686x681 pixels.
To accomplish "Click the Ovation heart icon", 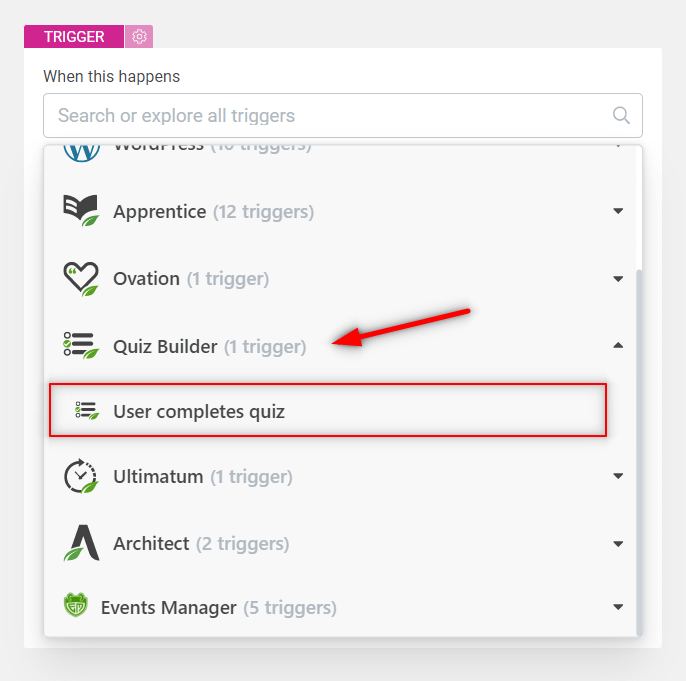I will pyautogui.click(x=81, y=278).
